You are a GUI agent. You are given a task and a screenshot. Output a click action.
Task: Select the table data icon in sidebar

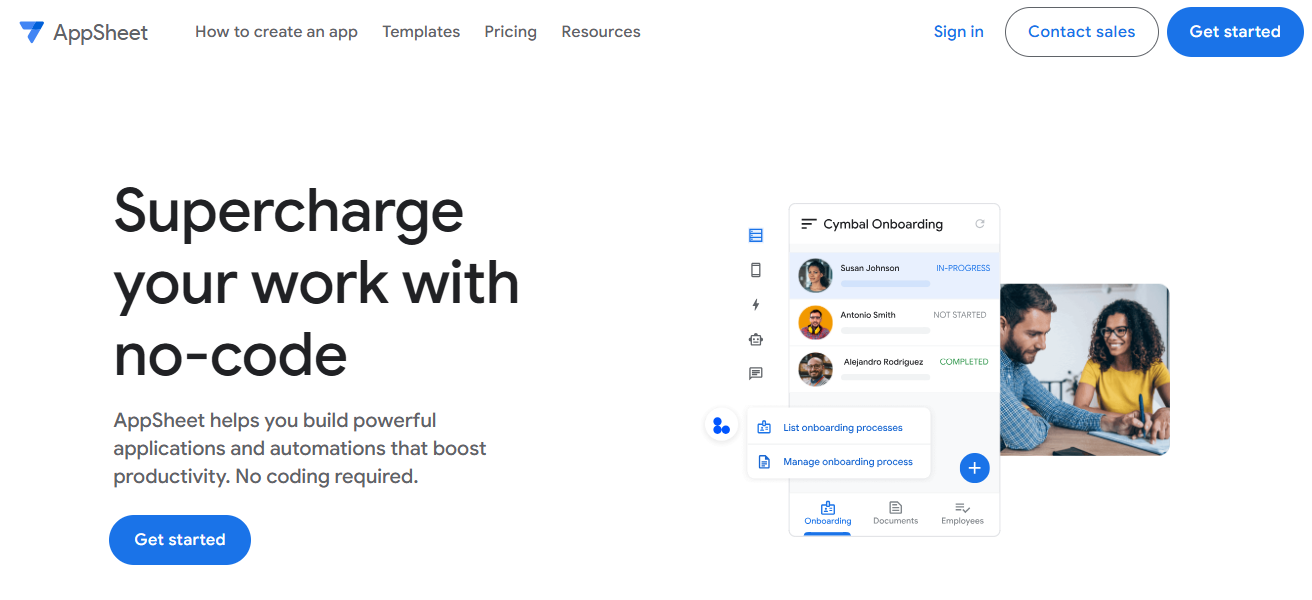(756, 236)
